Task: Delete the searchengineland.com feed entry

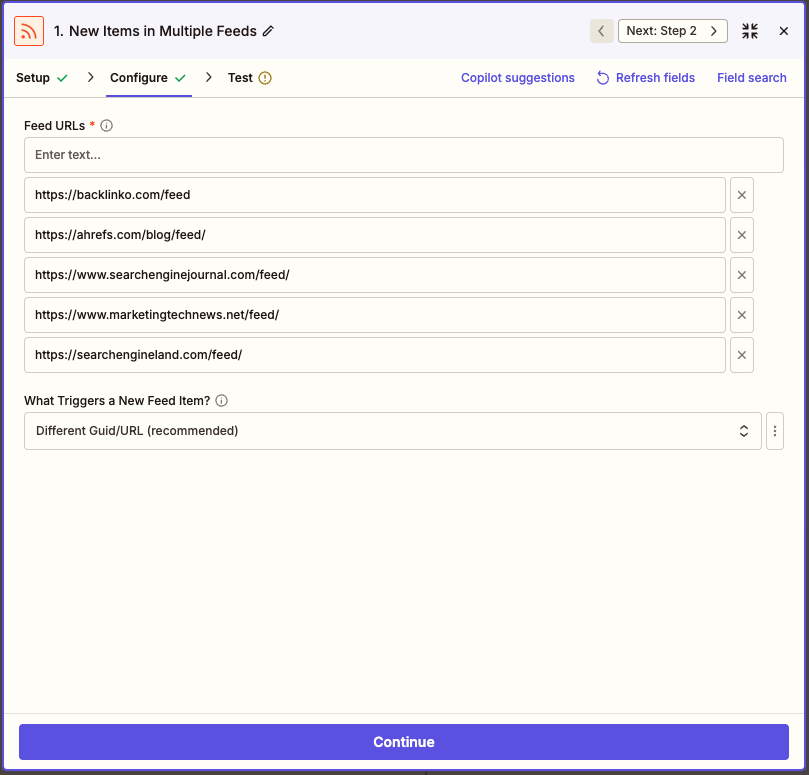Action: (x=742, y=355)
